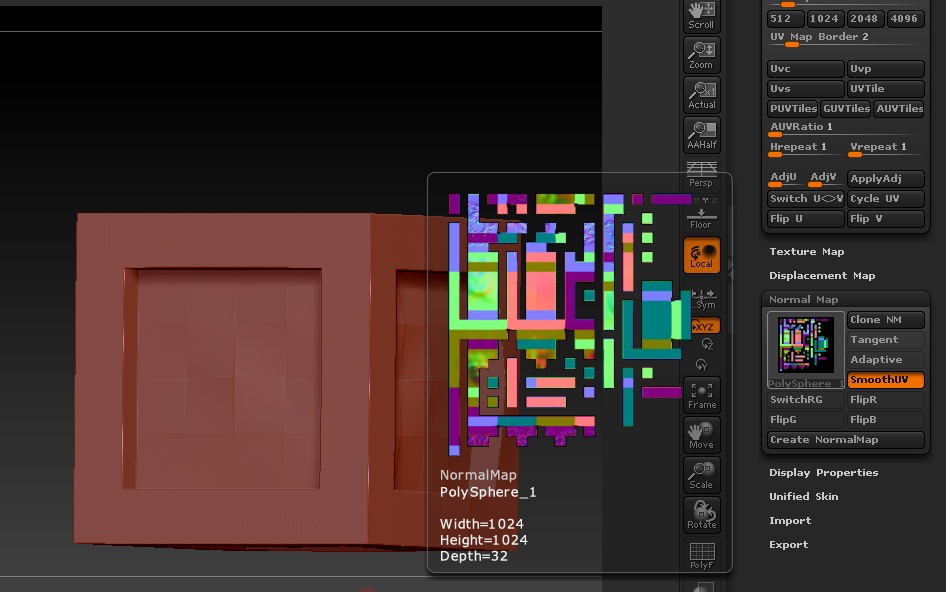
Task: Frame the mesh in view
Action: click(x=702, y=395)
